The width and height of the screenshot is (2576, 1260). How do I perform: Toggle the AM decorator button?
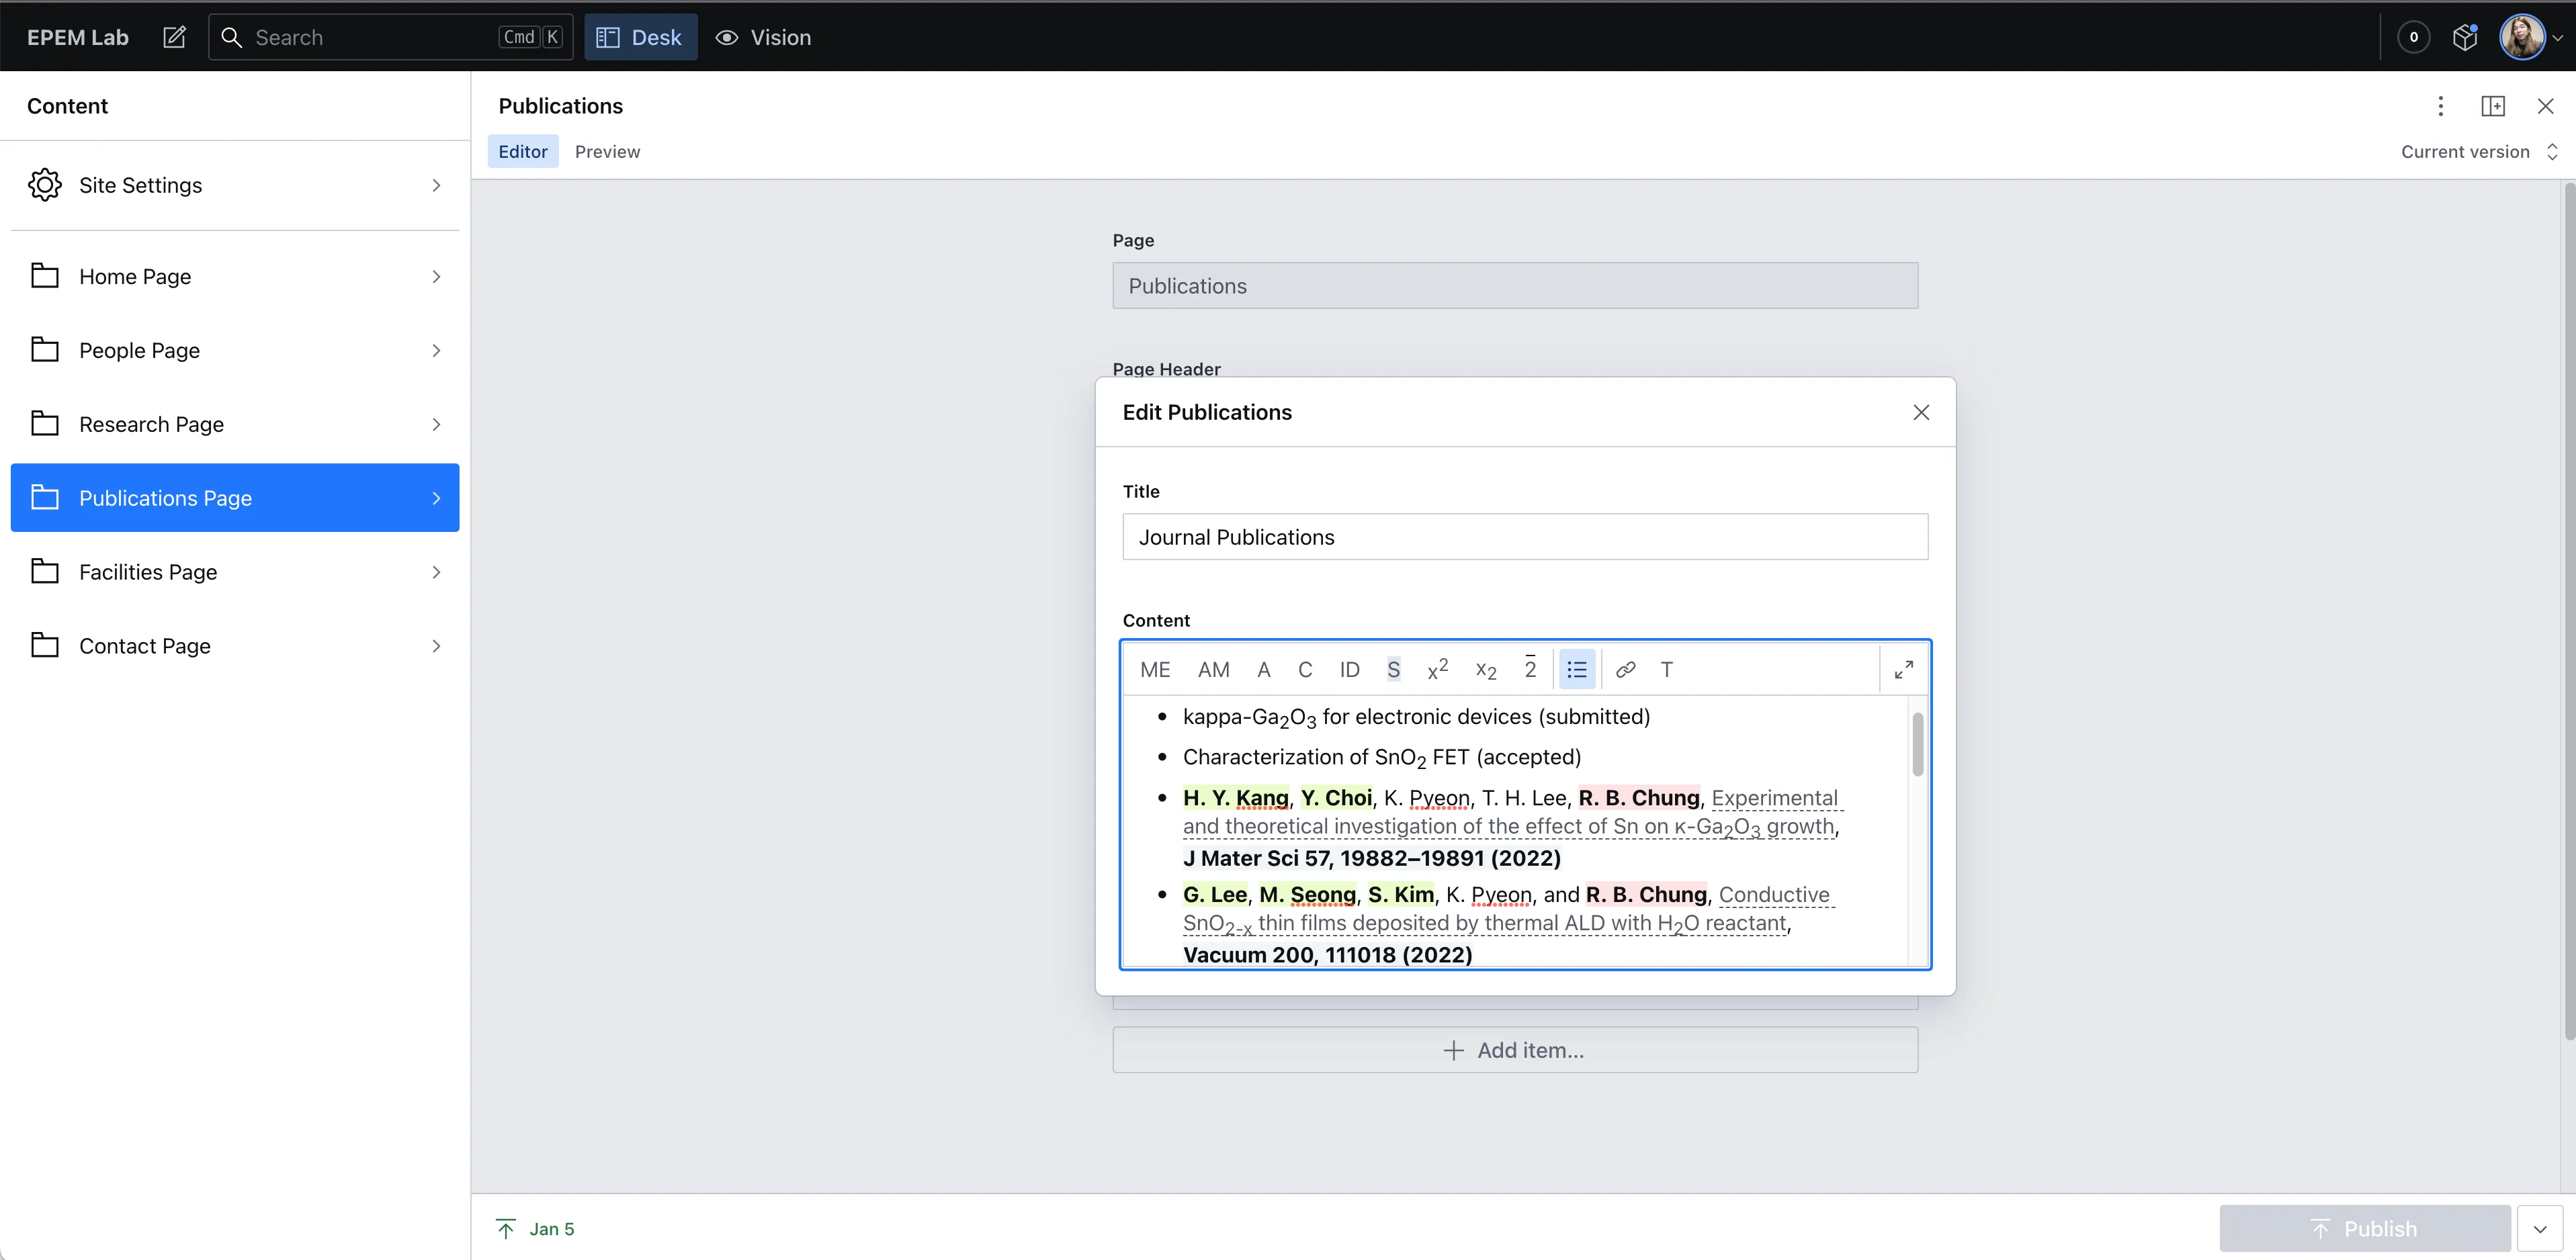[1213, 670]
